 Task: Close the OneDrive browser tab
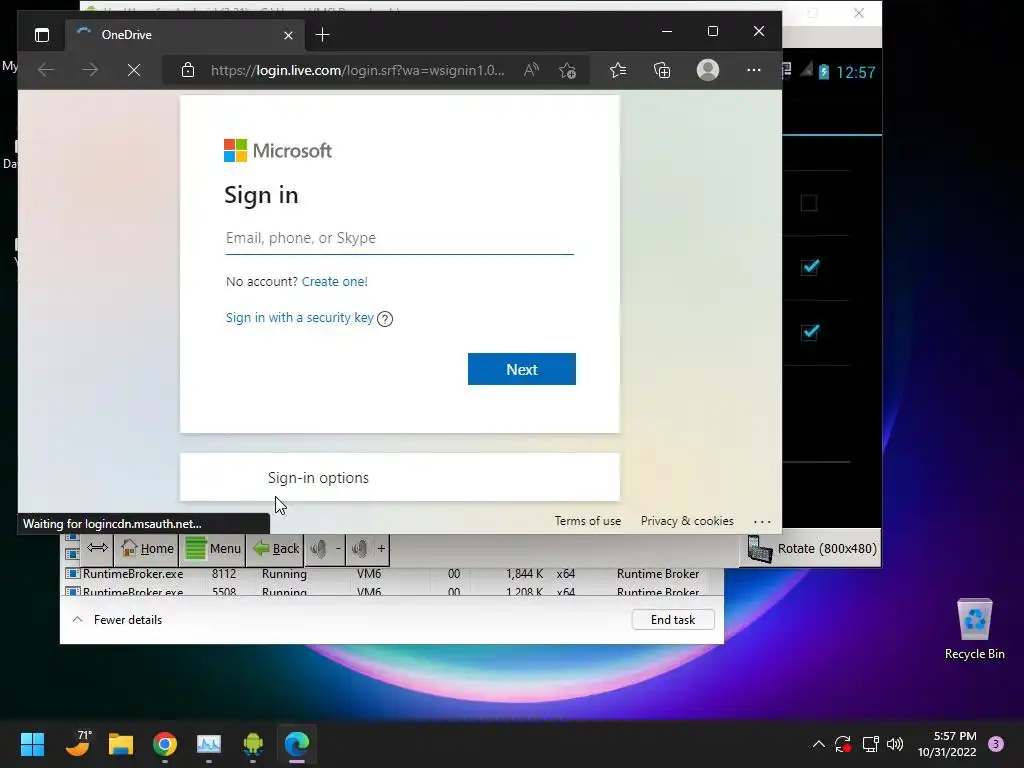click(288, 35)
